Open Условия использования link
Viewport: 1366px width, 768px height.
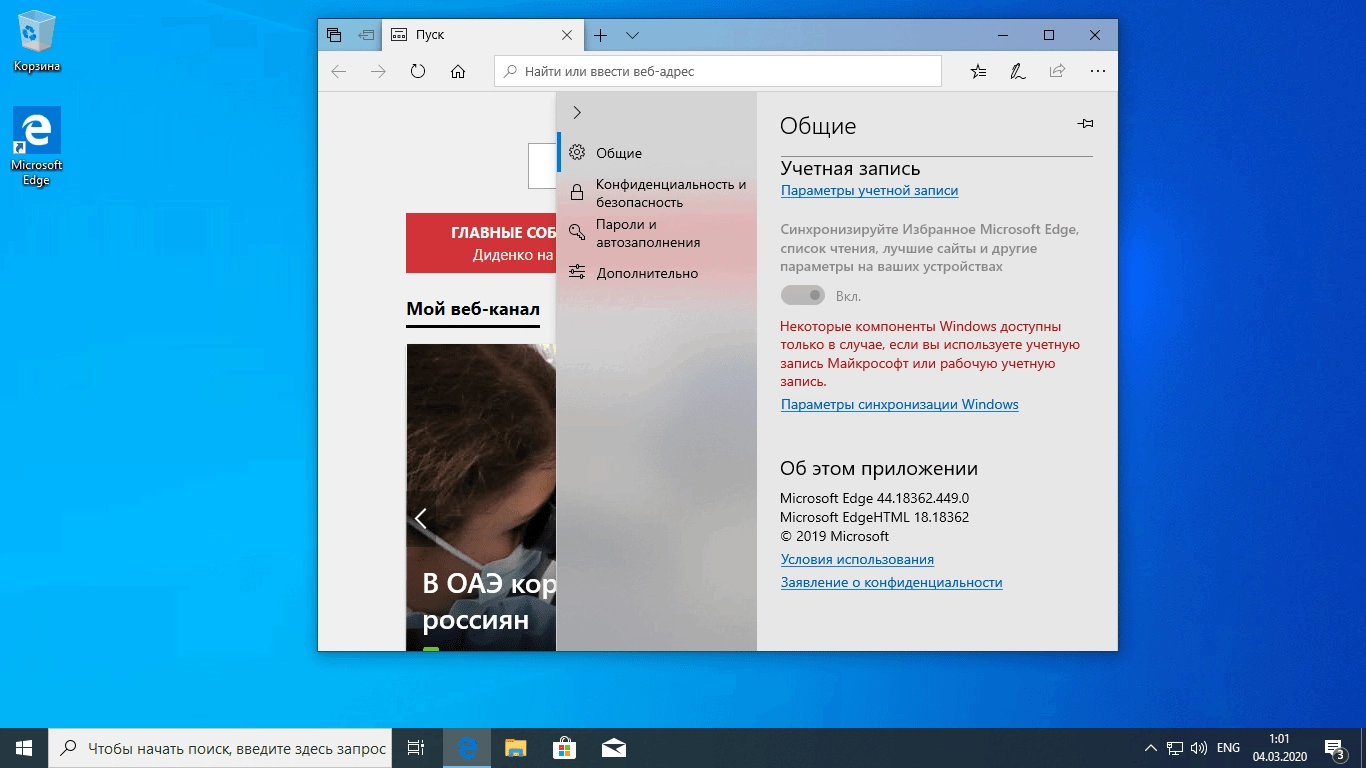pos(857,559)
